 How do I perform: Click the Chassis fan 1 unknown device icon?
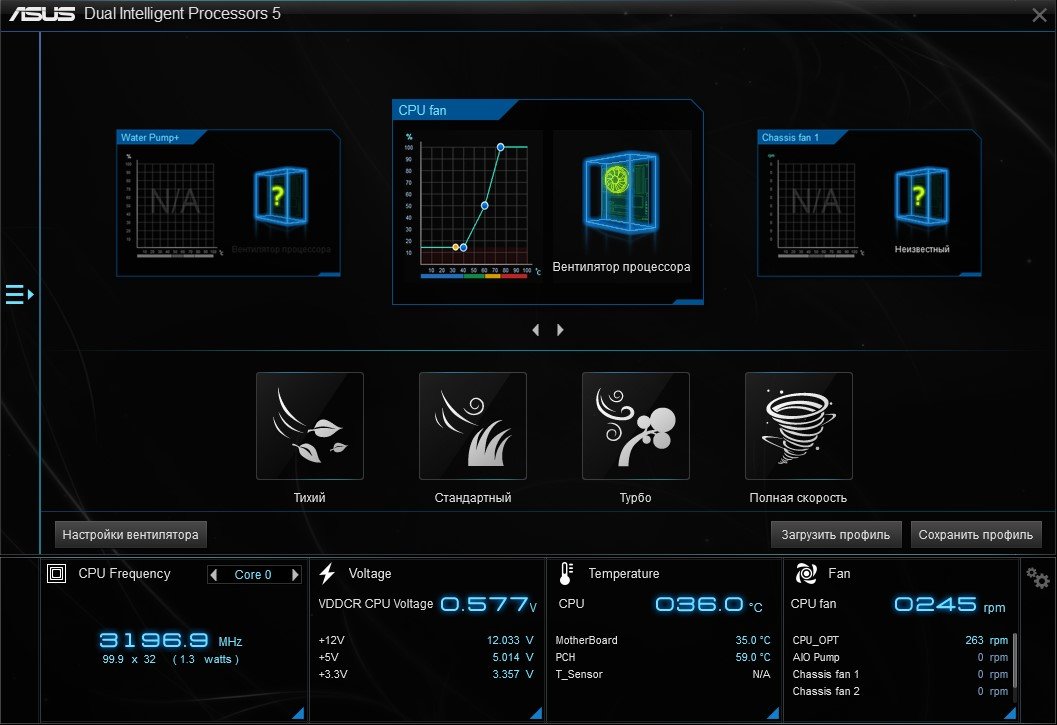pos(922,196)
